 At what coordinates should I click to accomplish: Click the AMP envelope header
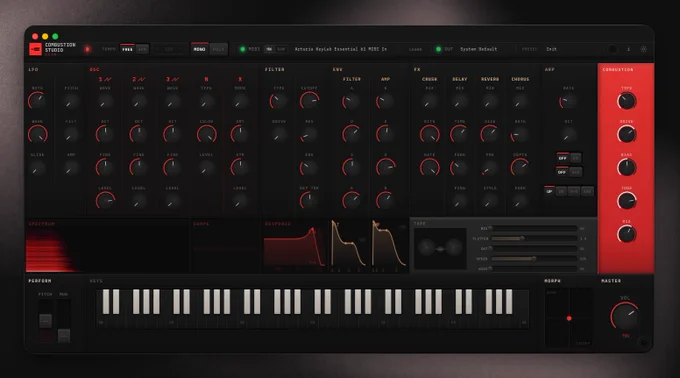tap(385, 79)
